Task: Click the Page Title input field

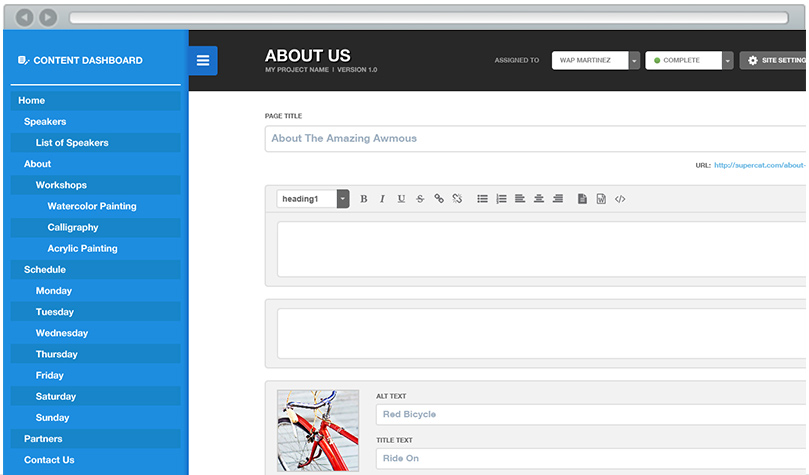Action: tap(536, 139)
